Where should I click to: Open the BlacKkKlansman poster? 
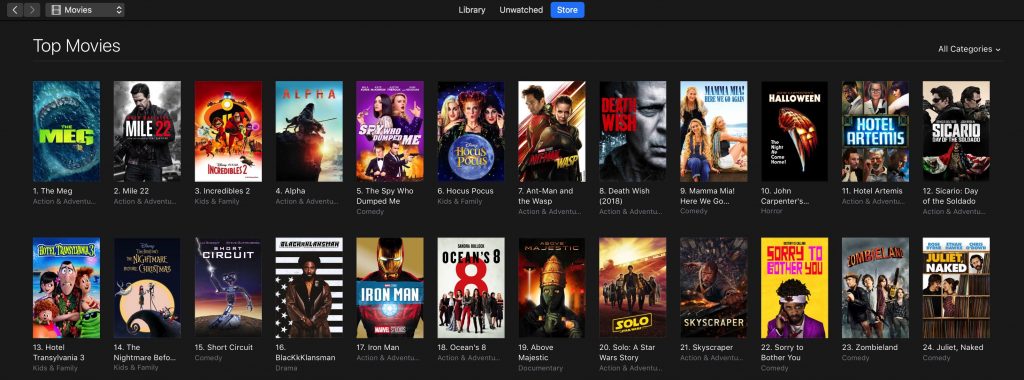[x=309, y=288]
